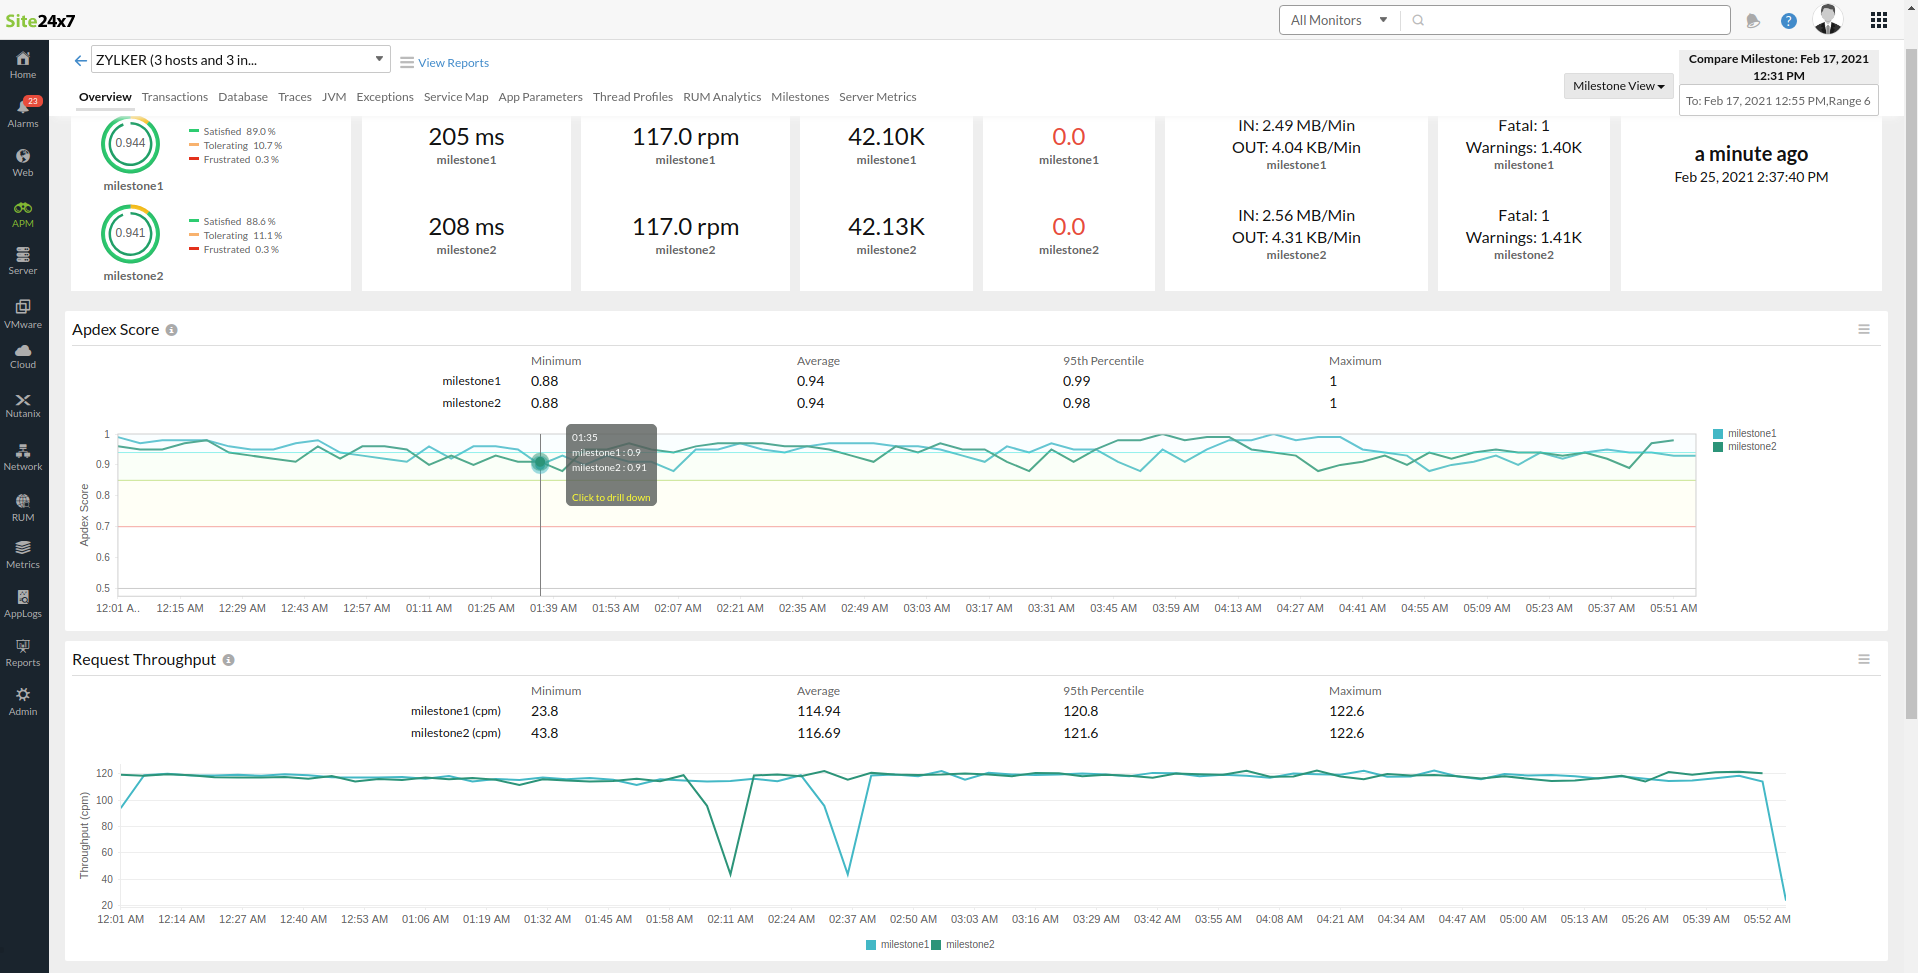The image size is (1918, 973).
Task: Click the back arrow beside ZYLKER
Action: 80,61
